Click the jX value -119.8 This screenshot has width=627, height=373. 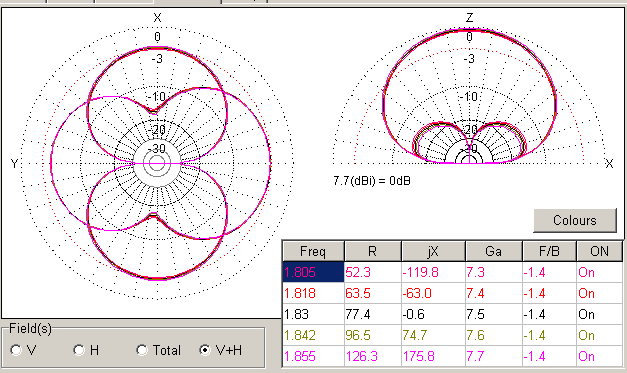coord(433,272)
